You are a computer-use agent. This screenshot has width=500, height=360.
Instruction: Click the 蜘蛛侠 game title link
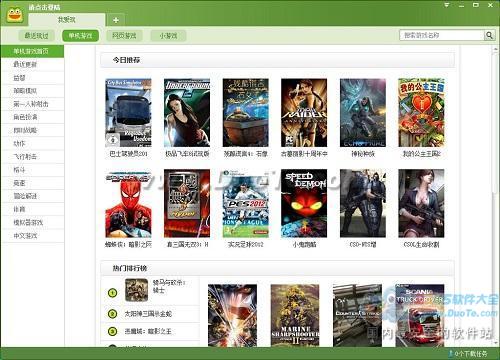click(128, 244)
